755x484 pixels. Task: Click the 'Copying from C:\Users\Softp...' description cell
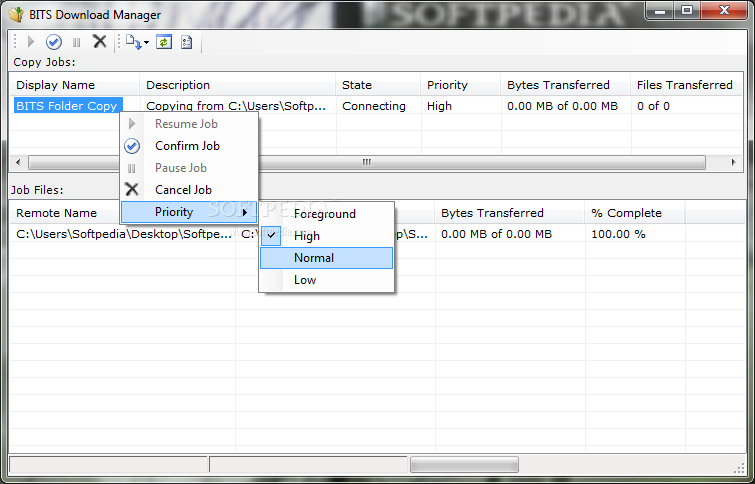pyautogui.click(x=236, y=106)
